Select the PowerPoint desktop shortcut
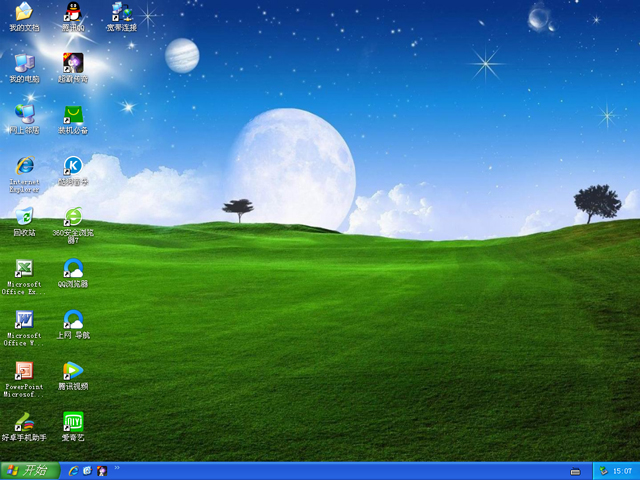The height and width of the screenshot is (480, 640). click(x=24, y=371)
